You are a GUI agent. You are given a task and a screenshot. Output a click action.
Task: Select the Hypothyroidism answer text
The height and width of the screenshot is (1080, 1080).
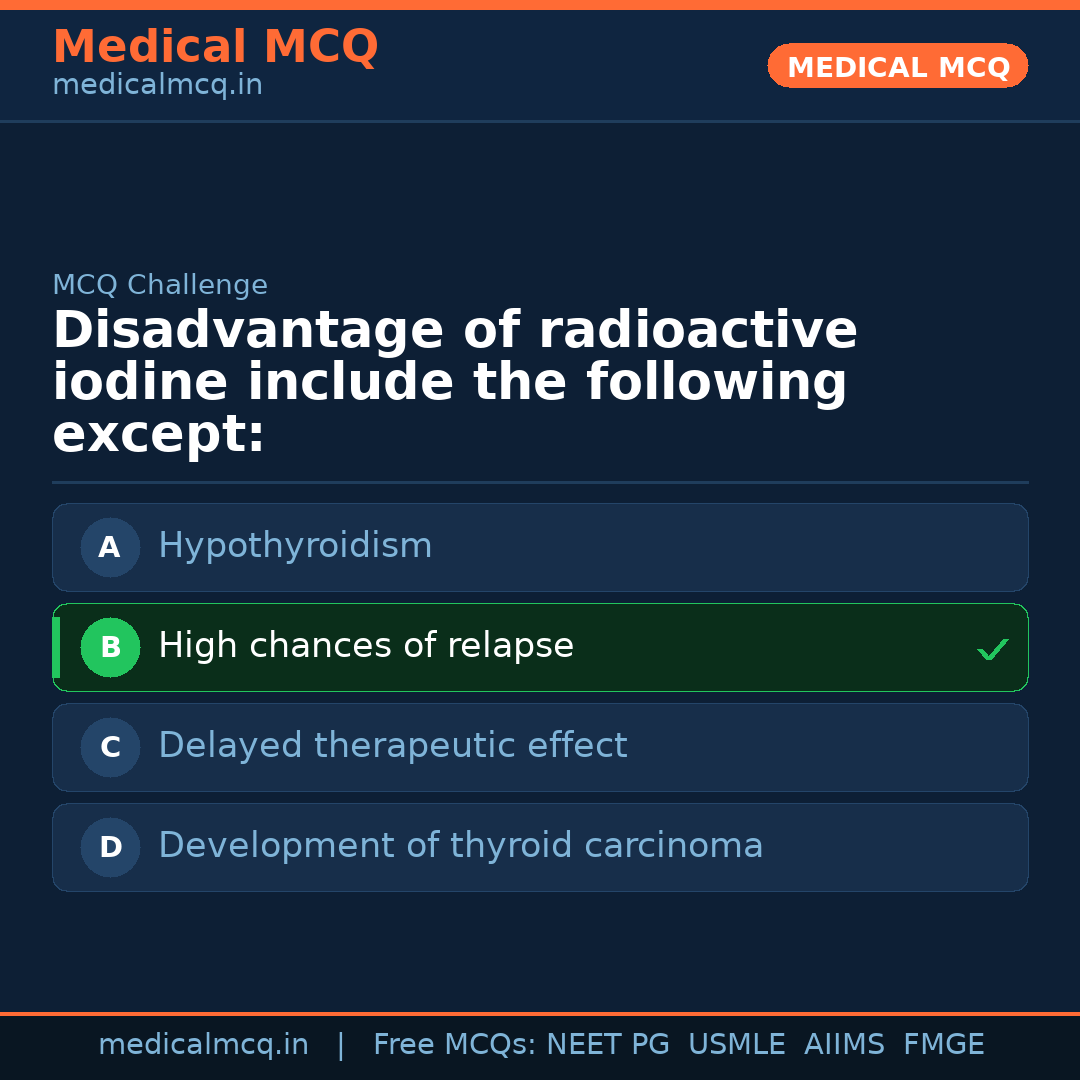[x=295, y=546]
